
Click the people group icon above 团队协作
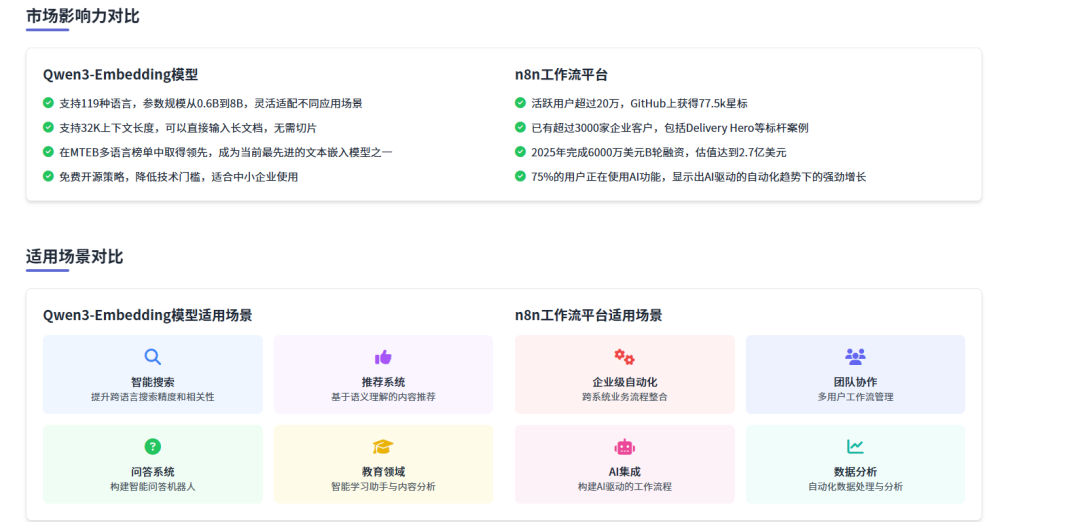[855, 357]
